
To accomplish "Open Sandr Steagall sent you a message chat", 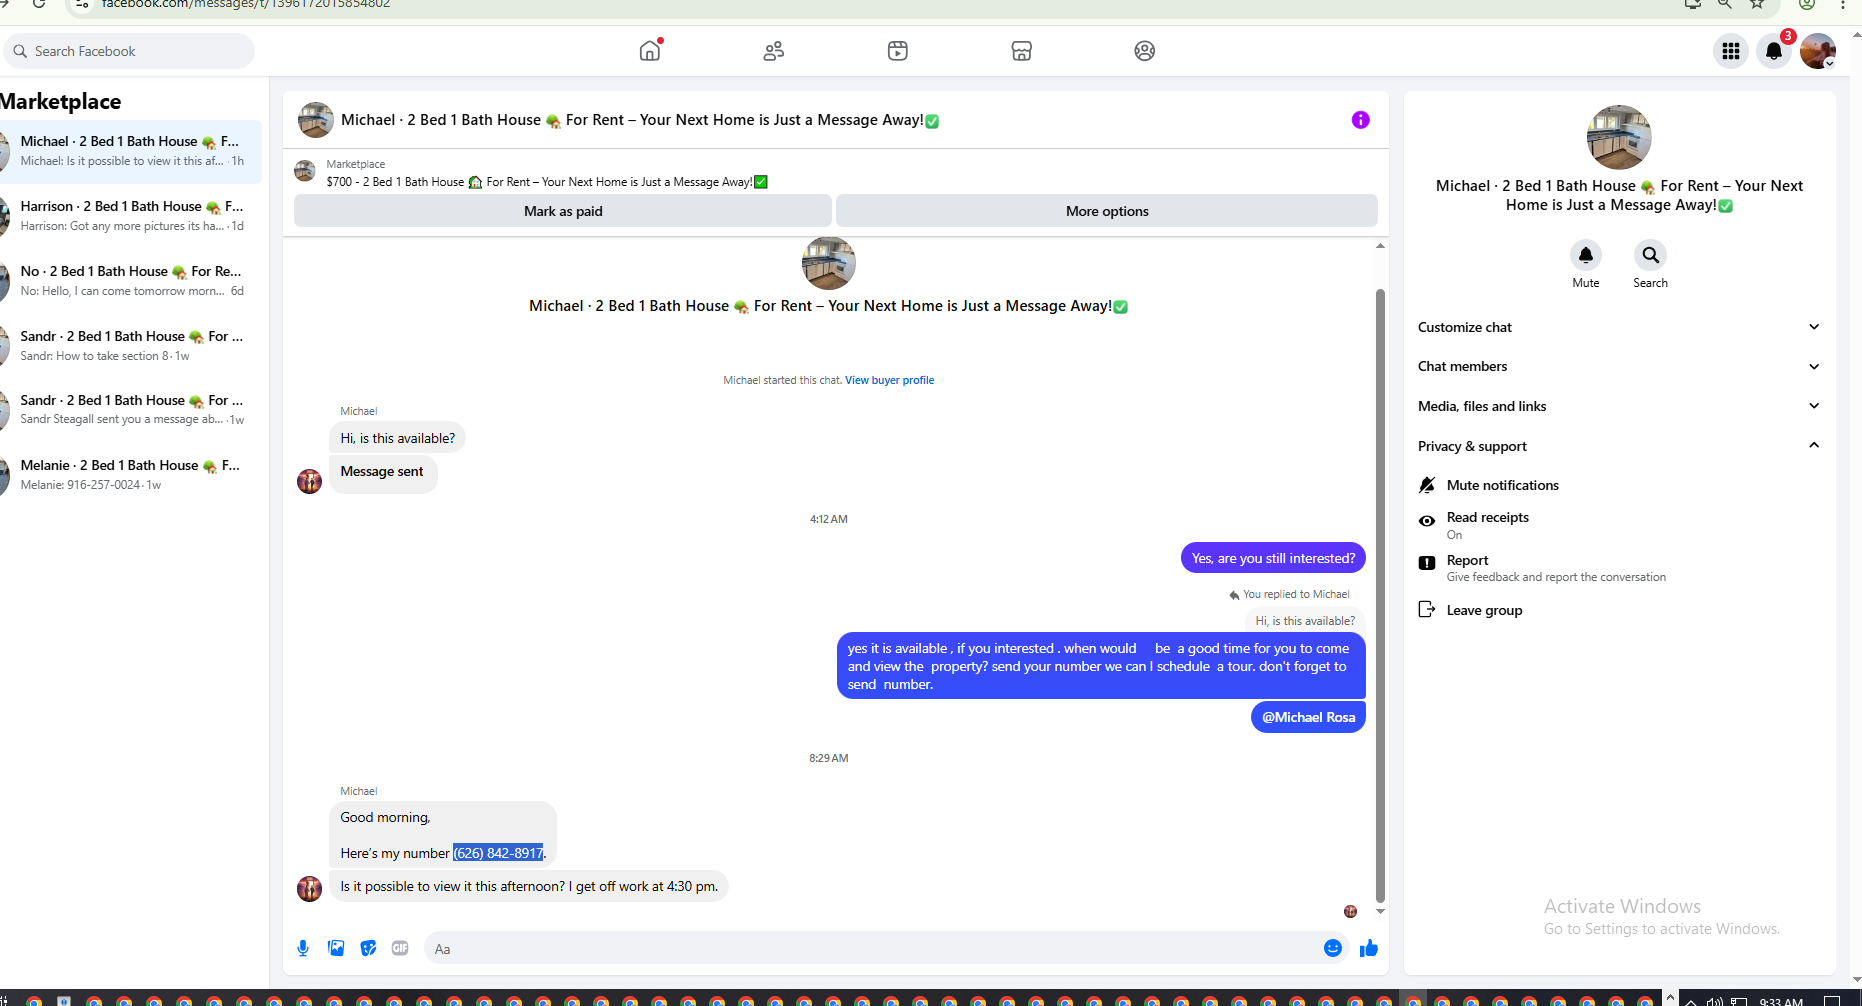I will point(130,410).
